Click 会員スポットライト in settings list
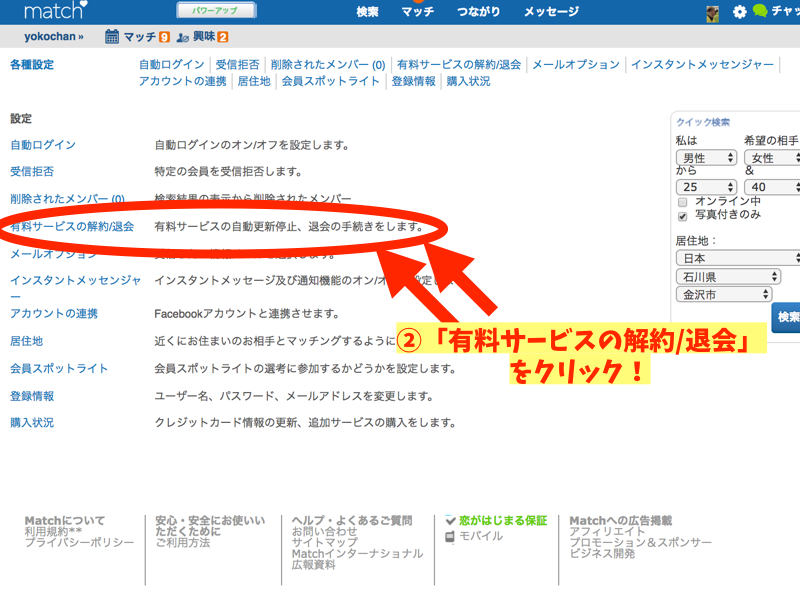This screenshot has height=600, width=800. coord(59,368)
